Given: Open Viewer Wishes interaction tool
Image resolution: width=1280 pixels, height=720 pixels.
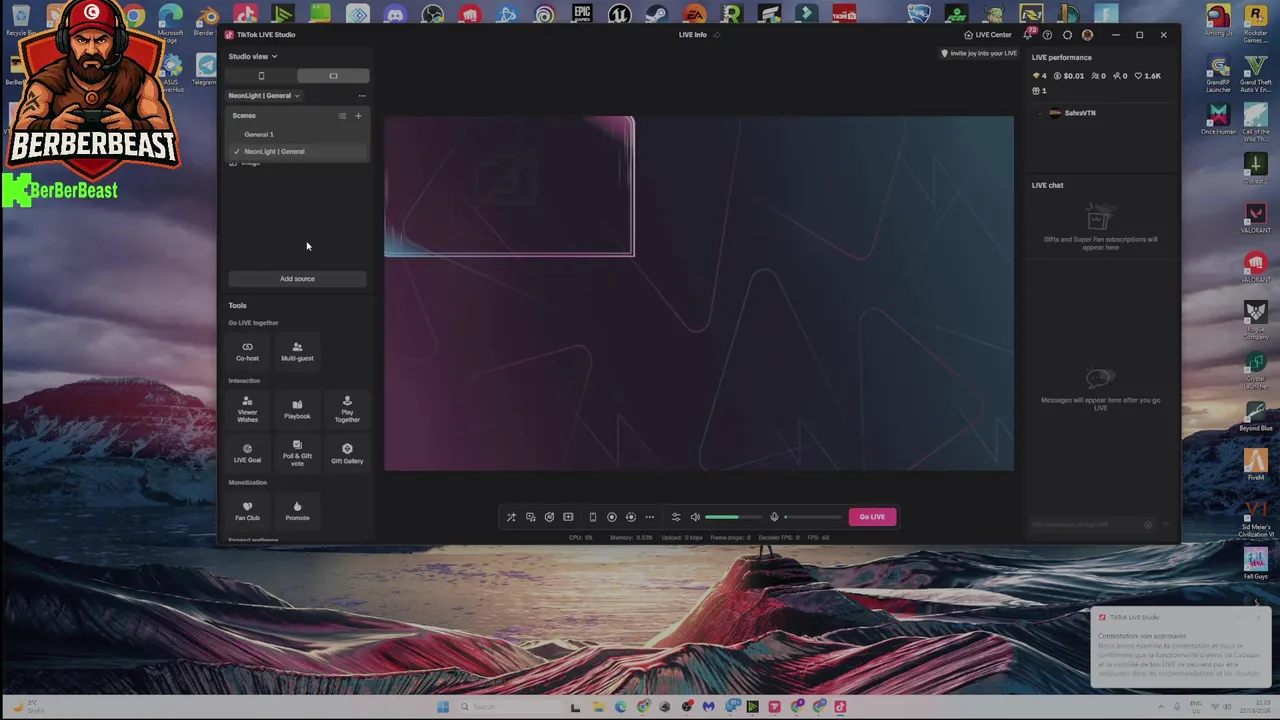Looking at the screenshot, I should coord(247,409).
